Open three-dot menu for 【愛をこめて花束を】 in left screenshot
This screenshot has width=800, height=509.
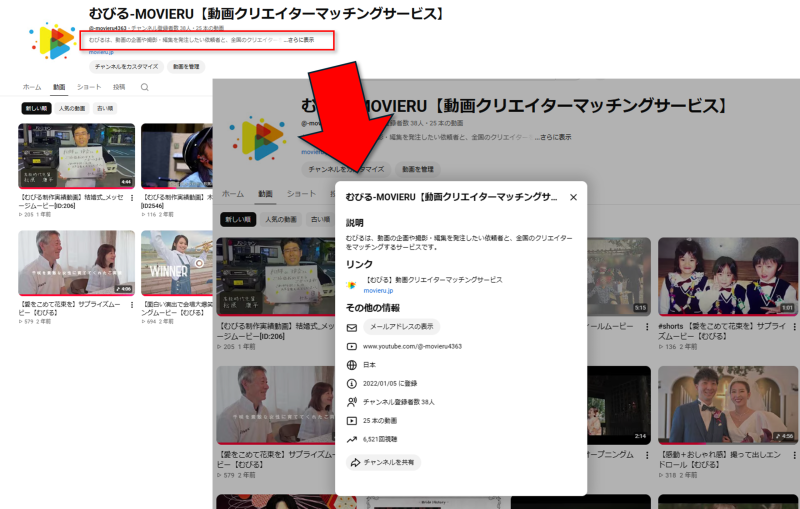click(x=132, y=305)
